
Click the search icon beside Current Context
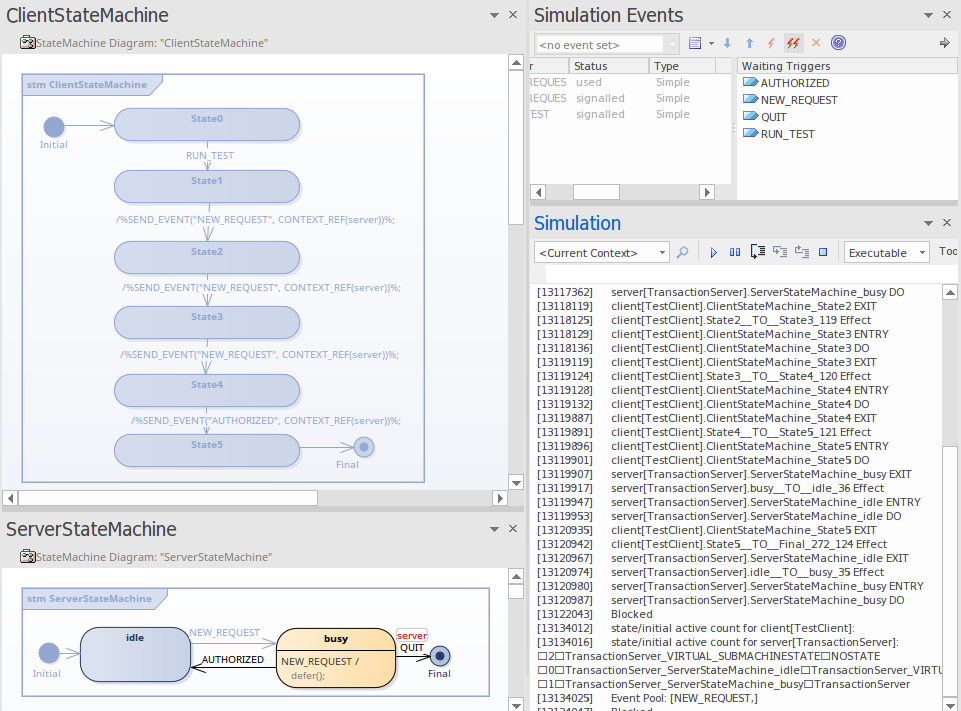tap(683, 253)
